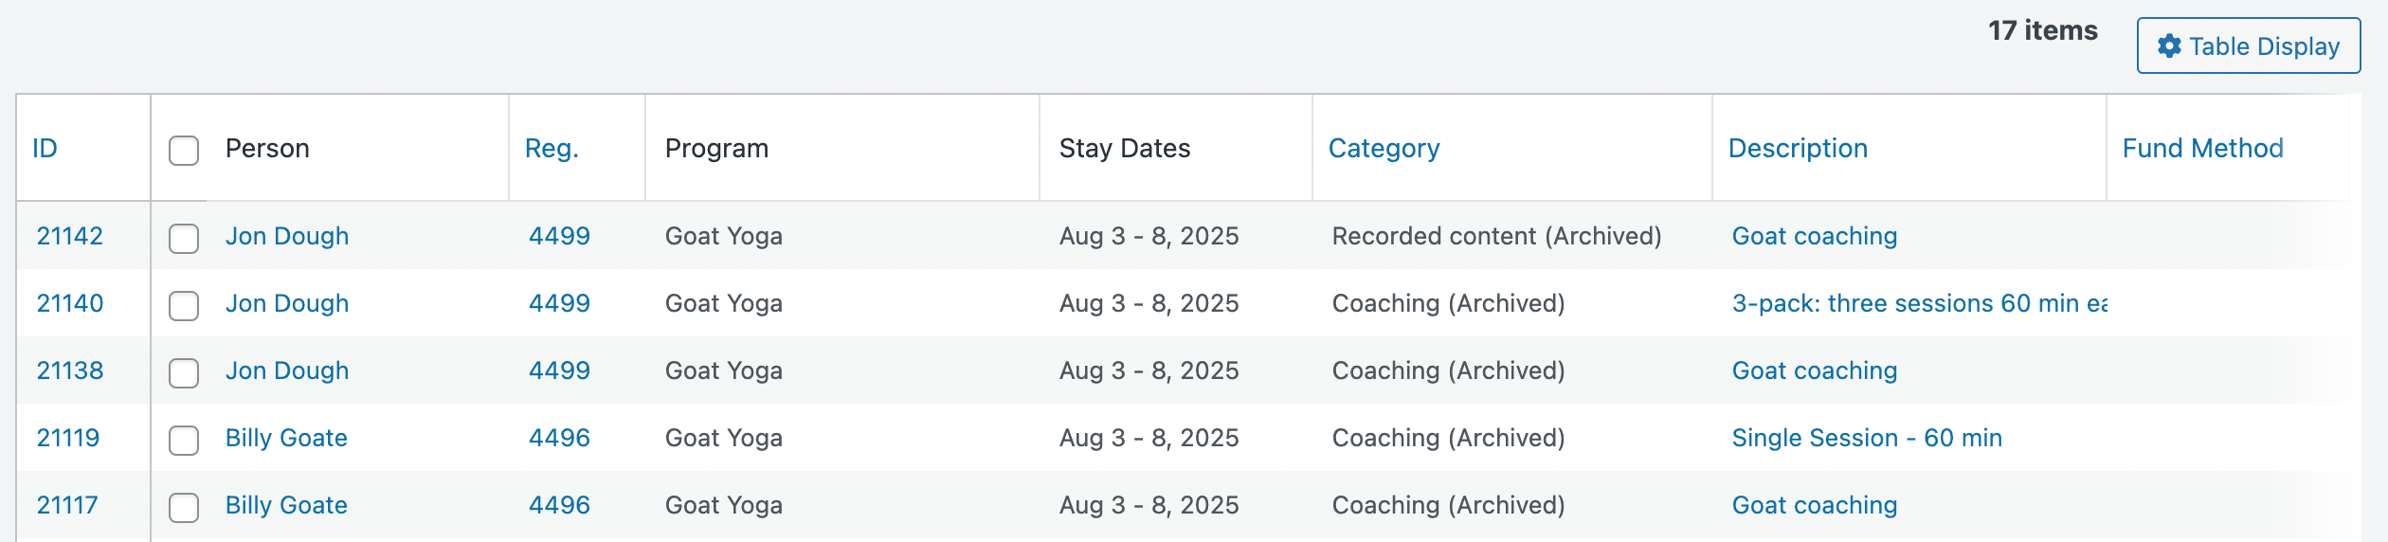Click the gear icon in Table Display

[2169, 46]
